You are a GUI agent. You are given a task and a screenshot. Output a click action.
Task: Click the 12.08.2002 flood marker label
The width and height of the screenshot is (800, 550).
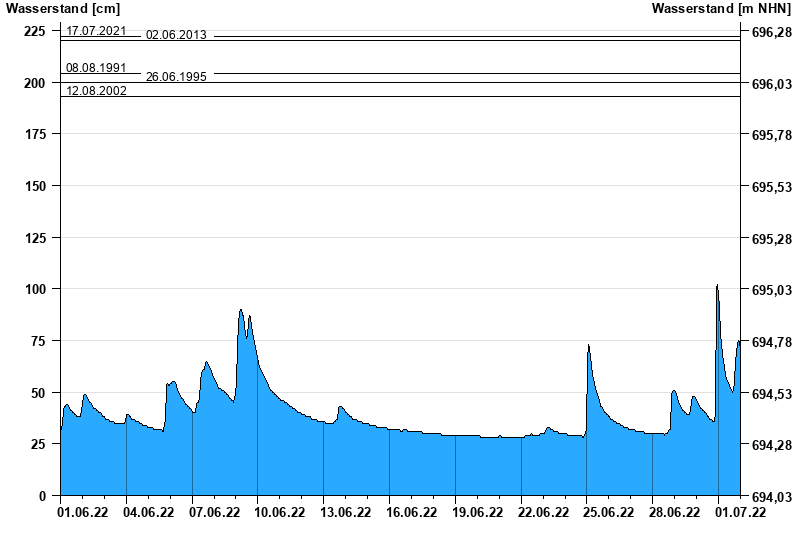(96, 91)
